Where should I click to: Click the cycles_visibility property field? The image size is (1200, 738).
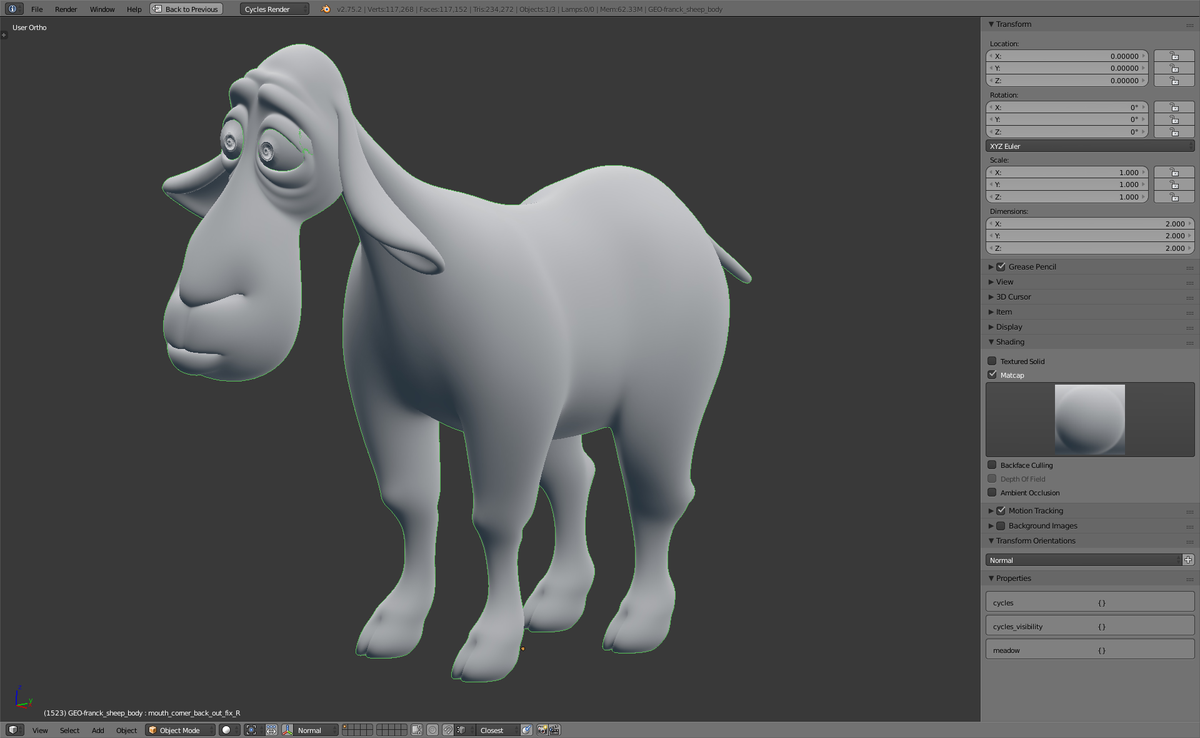point(1090,626)
